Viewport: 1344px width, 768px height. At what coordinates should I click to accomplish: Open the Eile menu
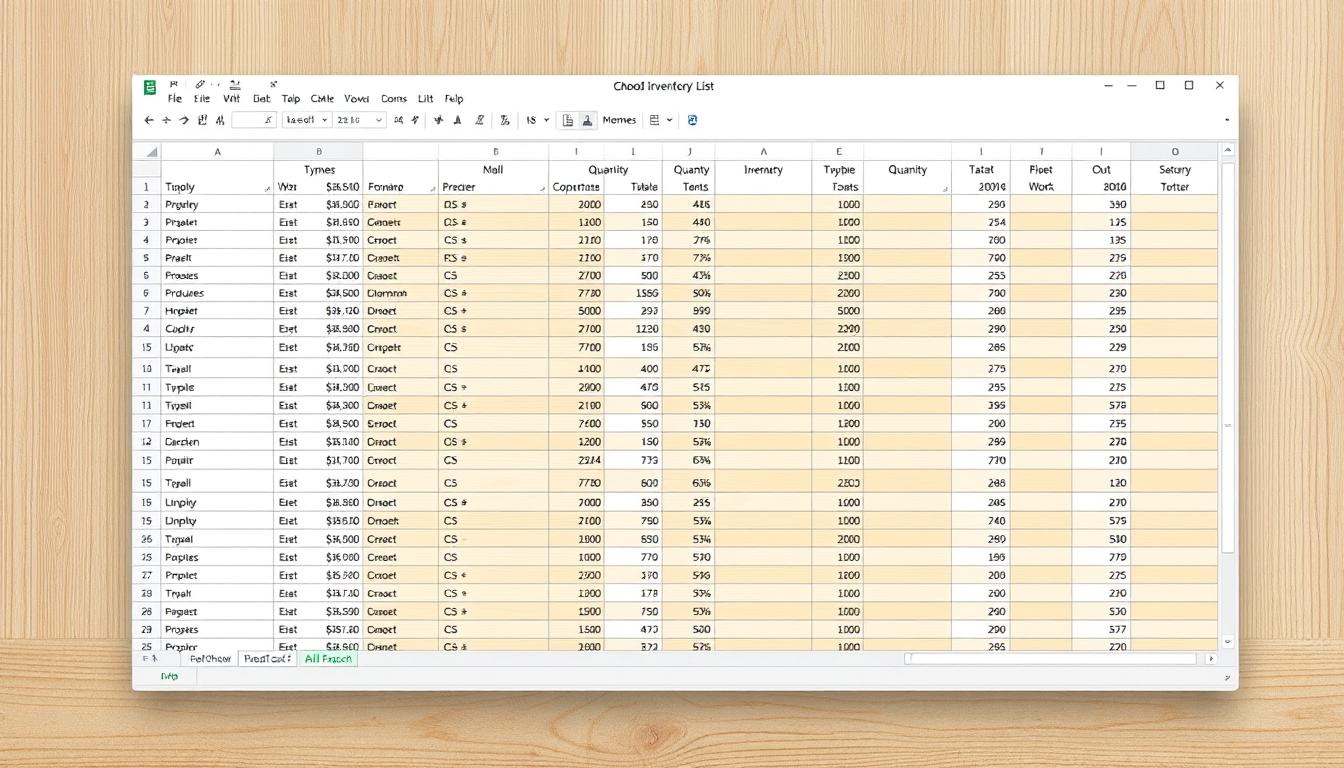[x=202, y=99]
